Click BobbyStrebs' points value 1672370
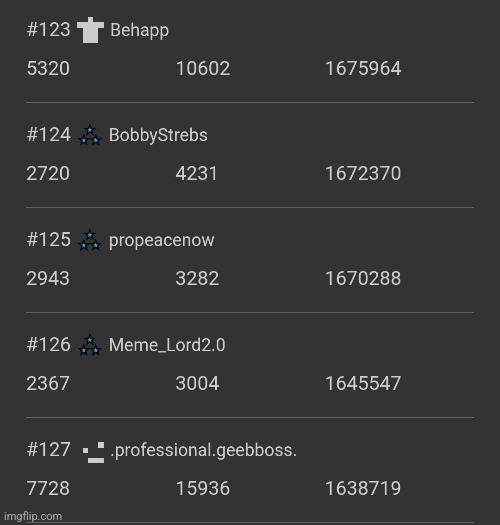500x525 pixels. (x=363, y=173)
